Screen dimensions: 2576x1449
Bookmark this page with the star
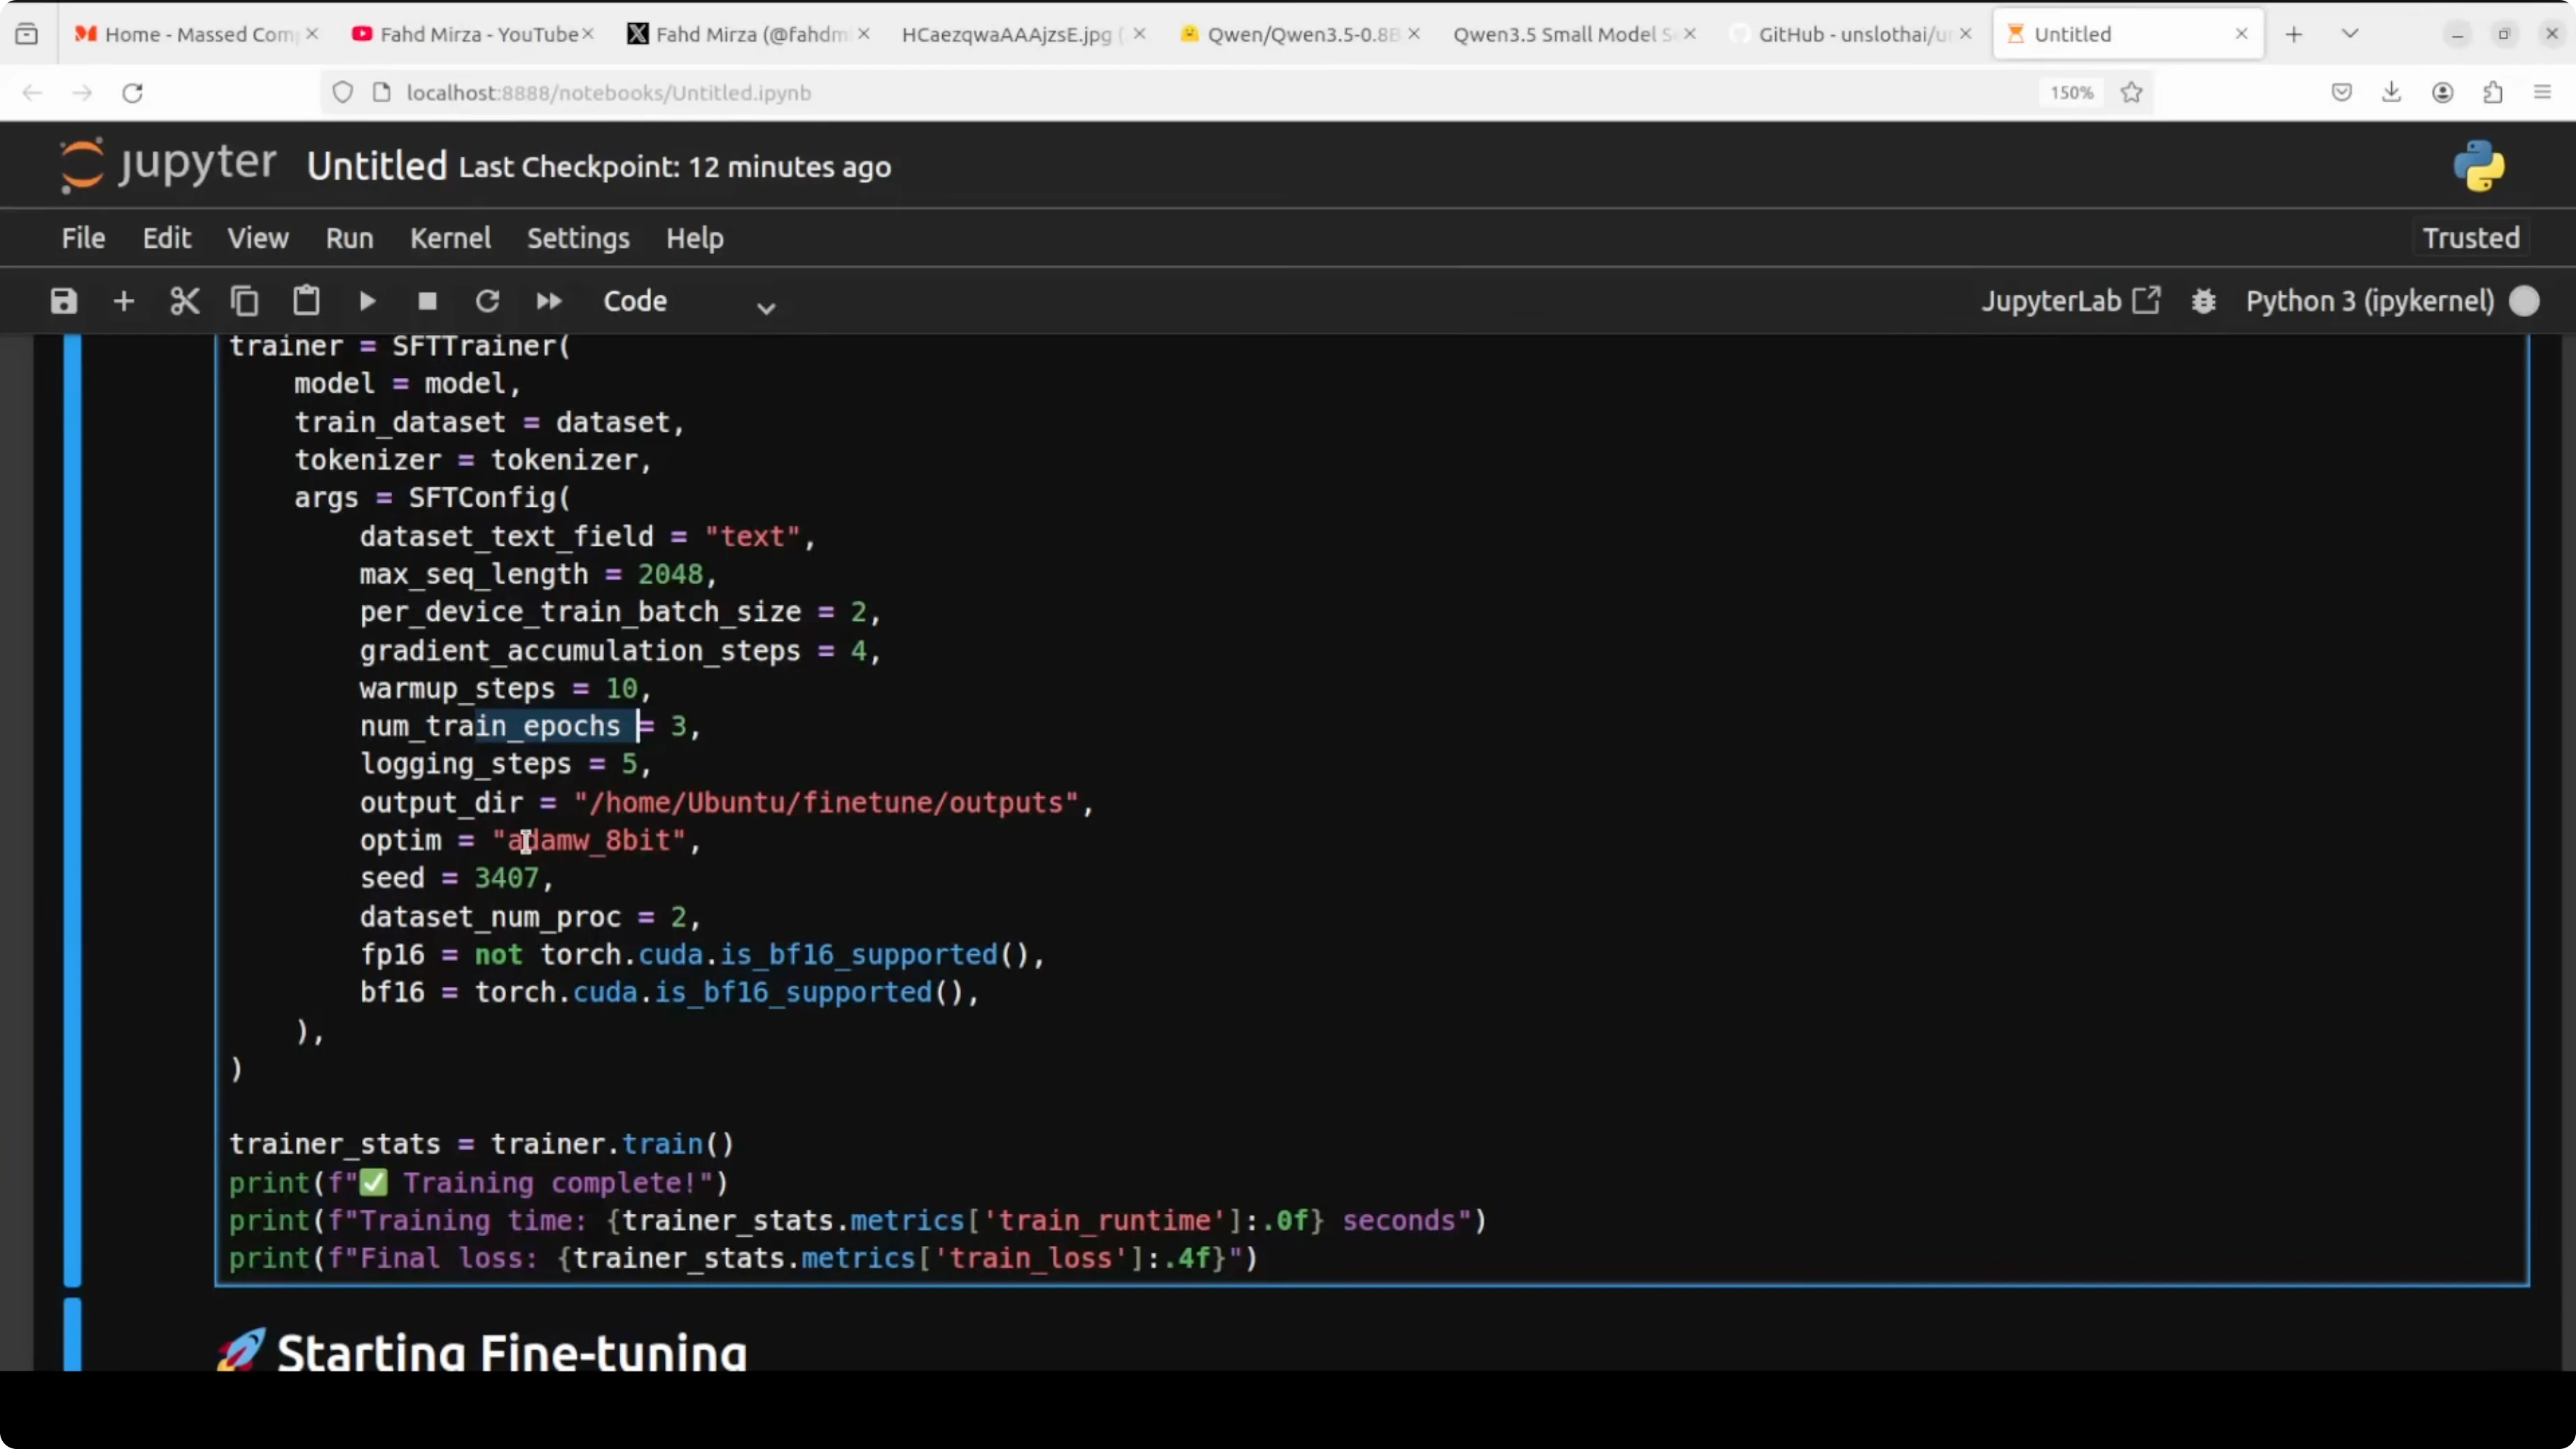coord(2131,92)
